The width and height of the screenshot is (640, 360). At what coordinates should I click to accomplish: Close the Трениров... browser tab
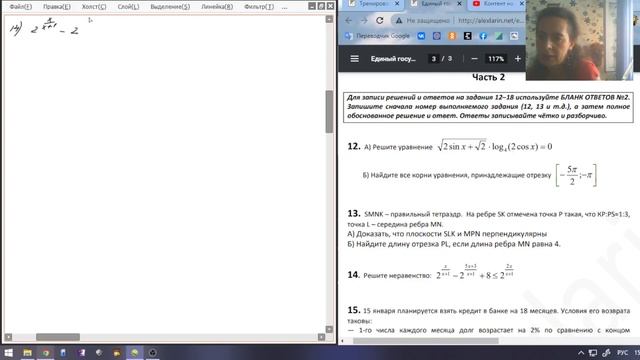(x=397, y=4)
